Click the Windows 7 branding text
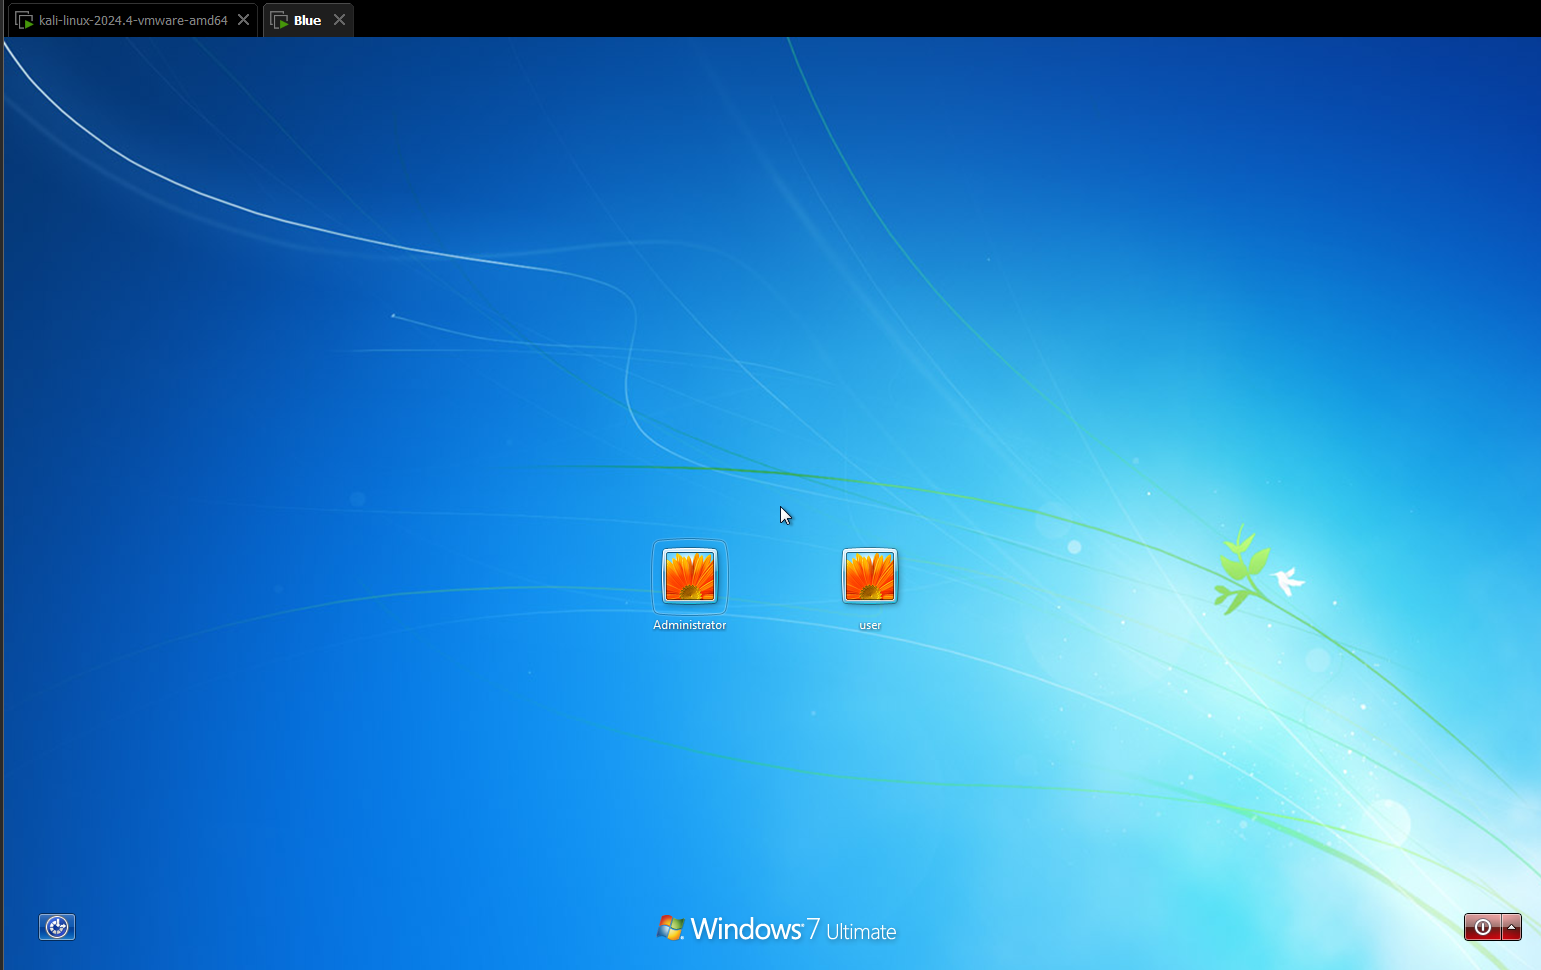This screenshot has width=1541, height=970. tap(755, 929)
